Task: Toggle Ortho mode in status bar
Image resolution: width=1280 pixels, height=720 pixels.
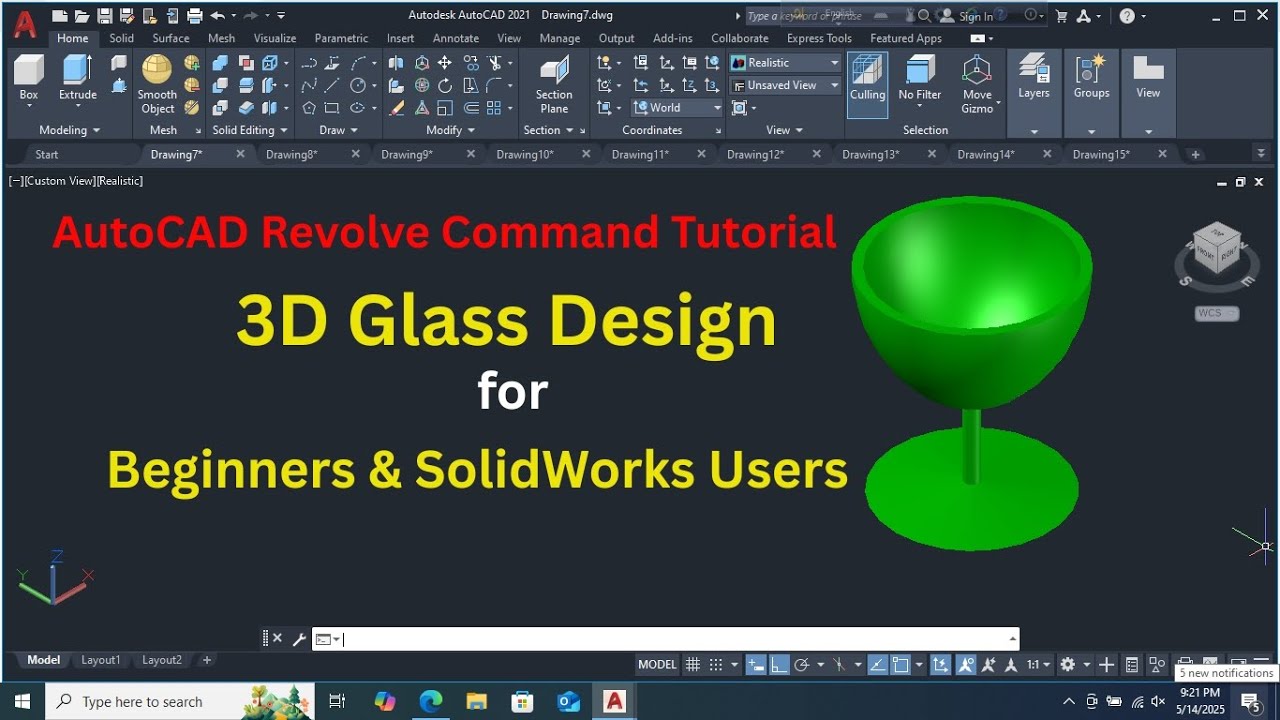Action: coord(778,664)
